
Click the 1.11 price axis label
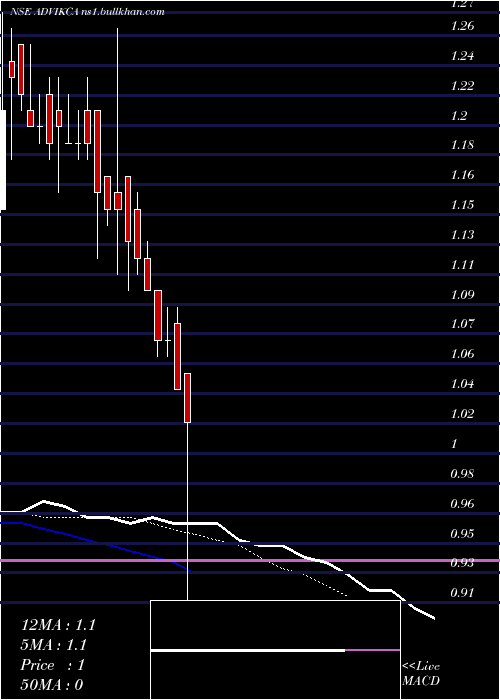(x=462, y=265)
